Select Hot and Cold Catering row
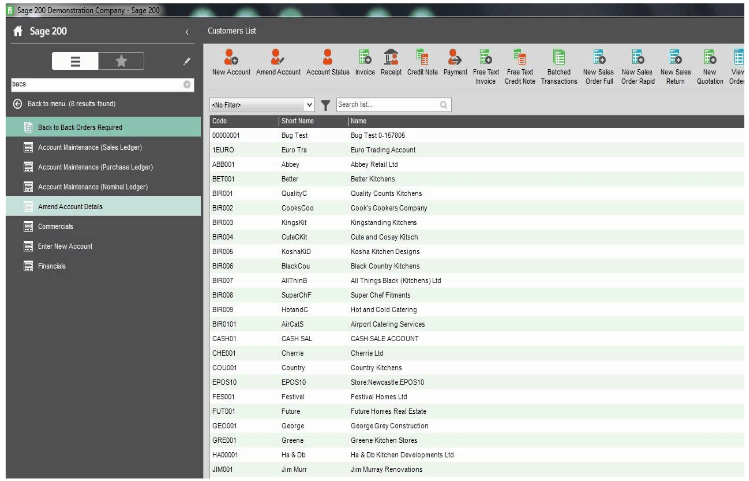 (x=477, y=310)
